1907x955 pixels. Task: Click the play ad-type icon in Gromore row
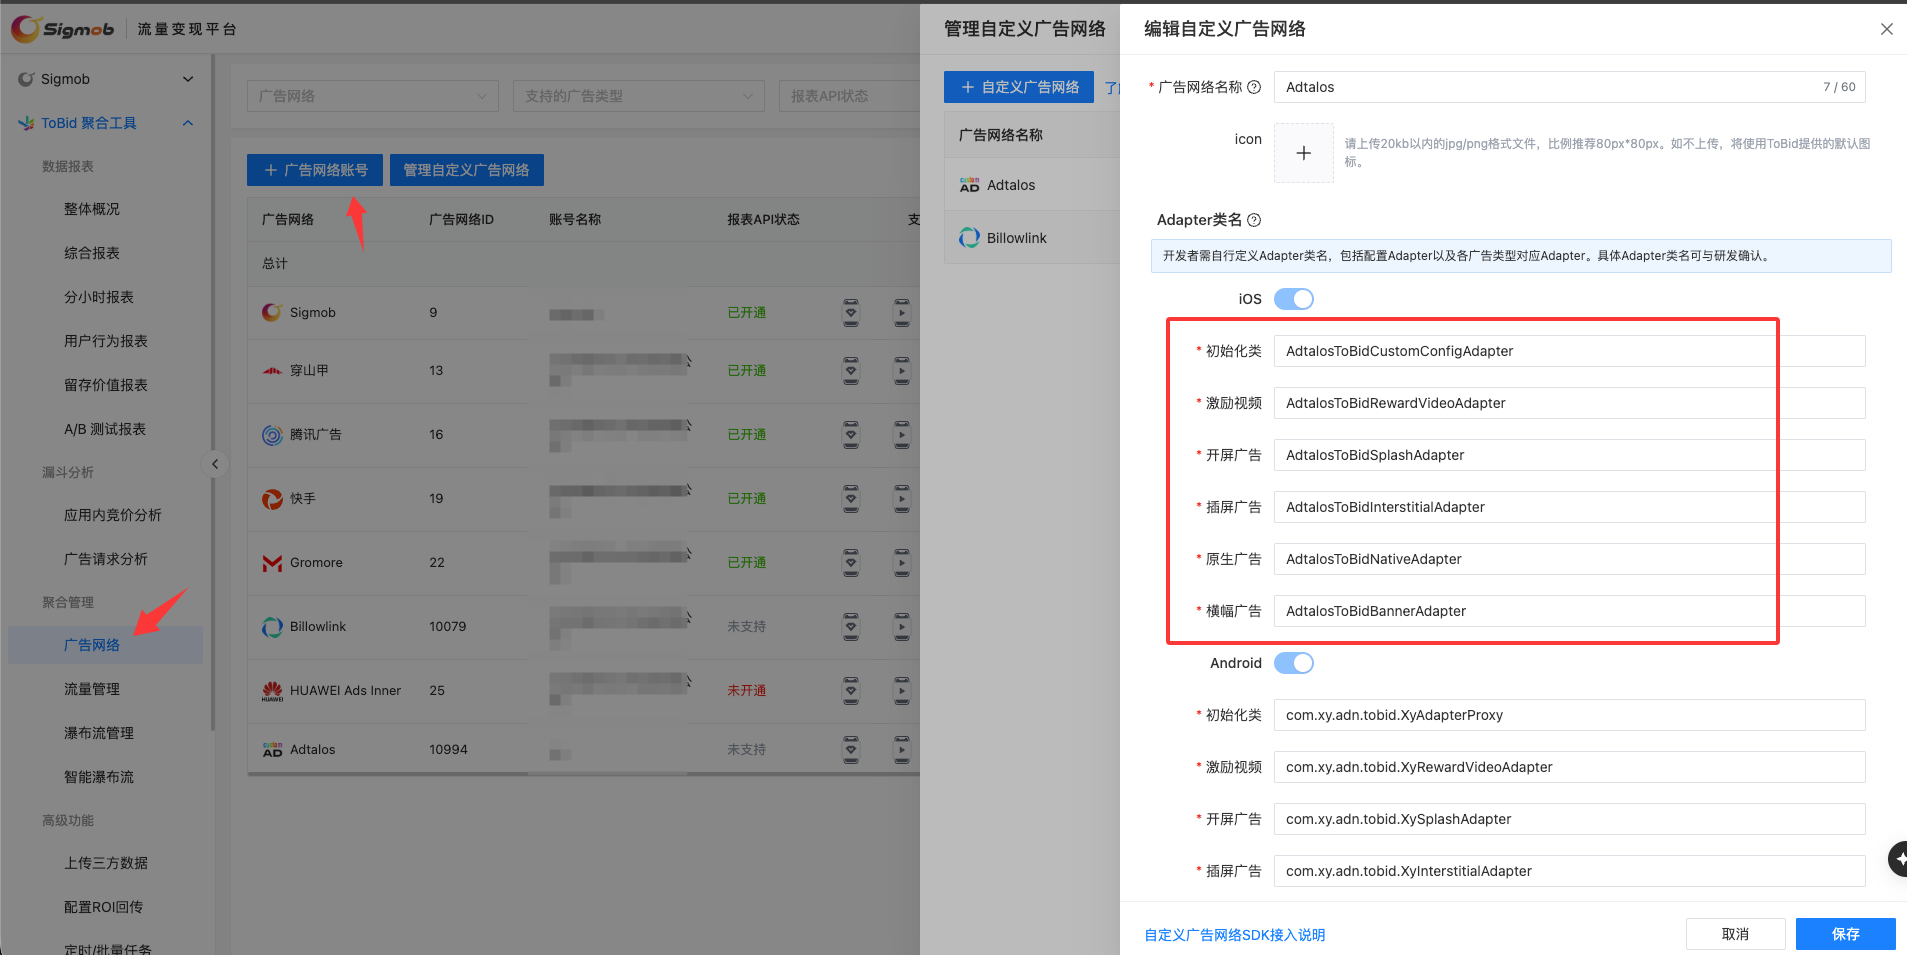click(x=902, y=563)
